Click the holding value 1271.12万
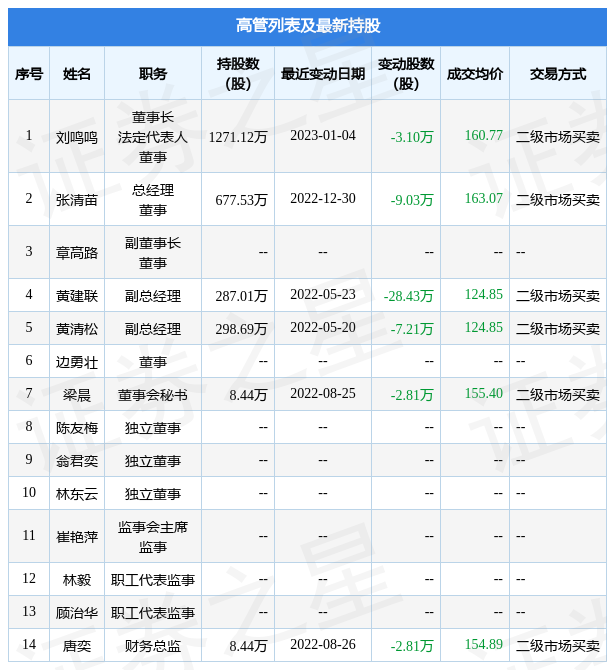Screen dimensions: 607x670 coord(238,137)
